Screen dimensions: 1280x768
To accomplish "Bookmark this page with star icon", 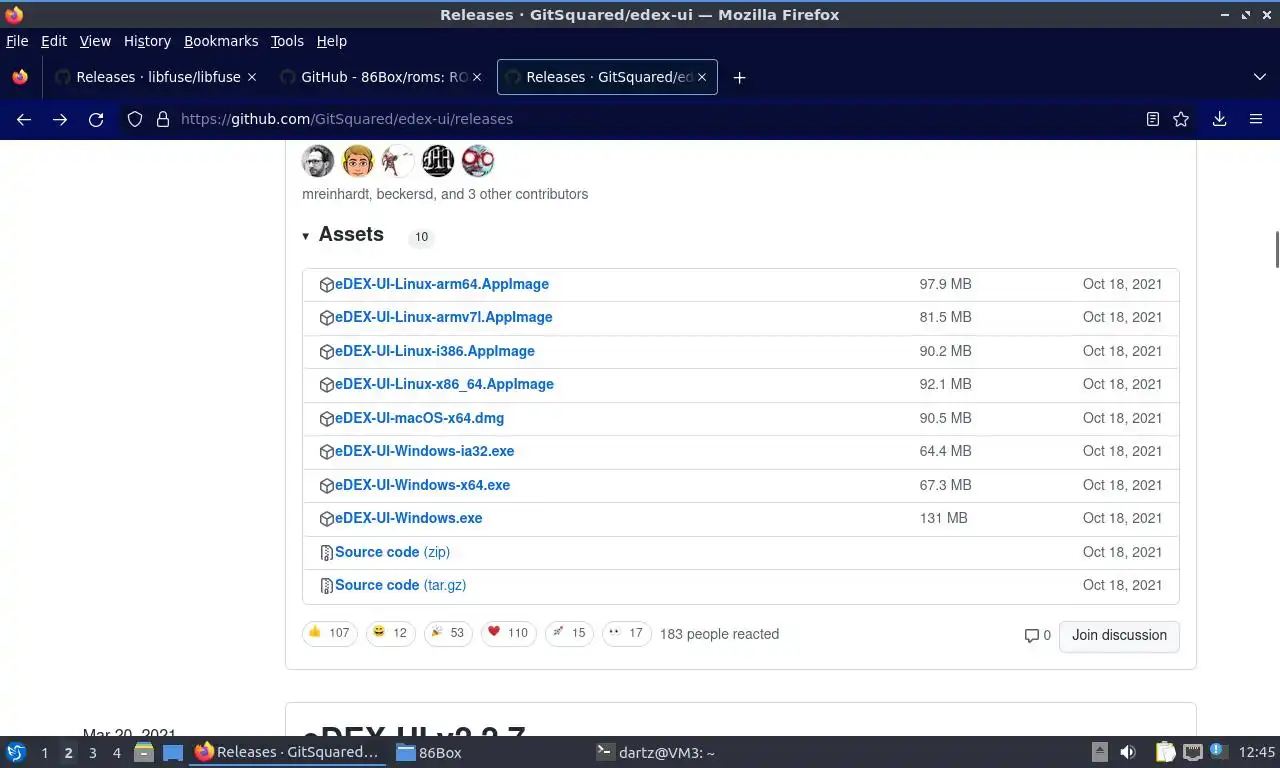I will click(1181, 119).
